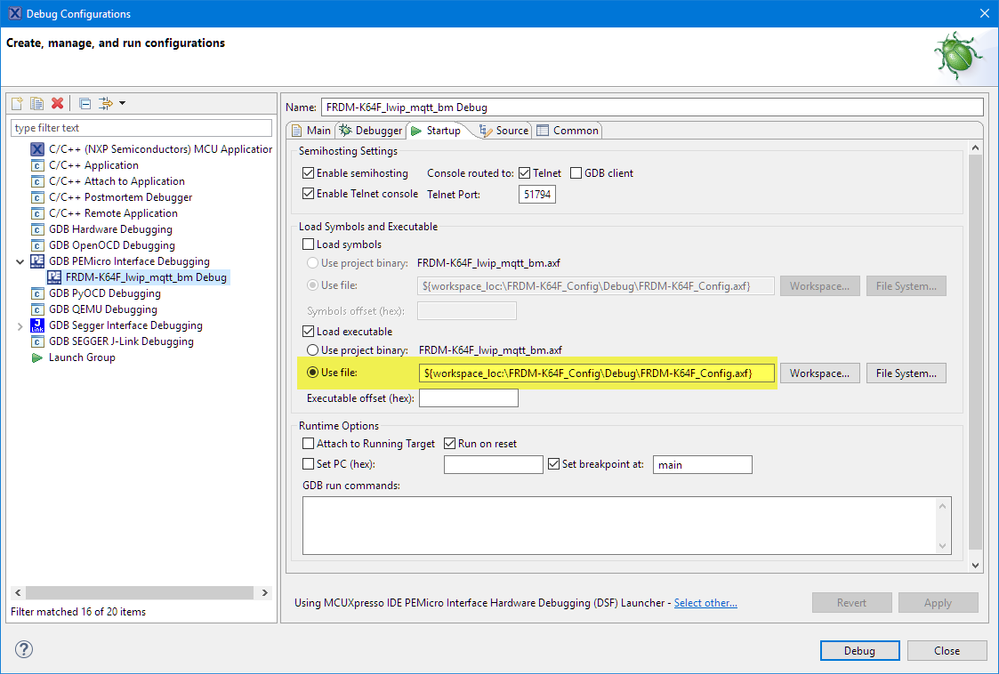Click the executable file path input field

click(596, 373)
